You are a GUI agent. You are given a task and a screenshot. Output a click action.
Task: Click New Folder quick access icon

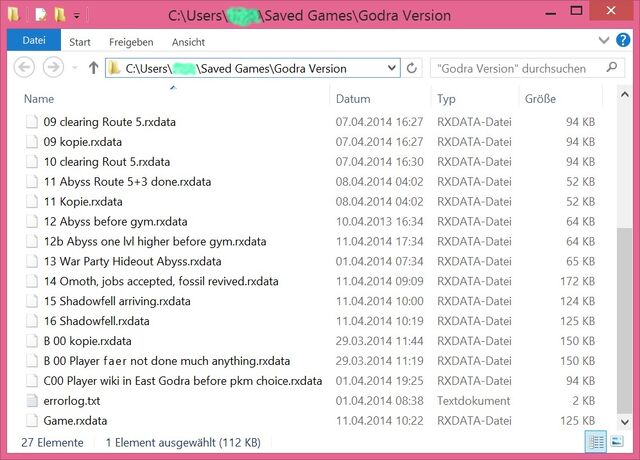(x=60, y=15)
